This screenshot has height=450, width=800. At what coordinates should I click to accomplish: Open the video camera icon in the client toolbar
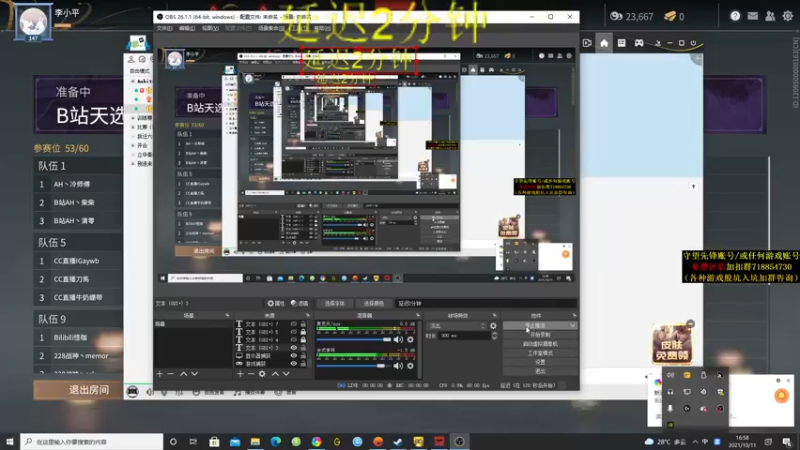[x=587, y=43]
